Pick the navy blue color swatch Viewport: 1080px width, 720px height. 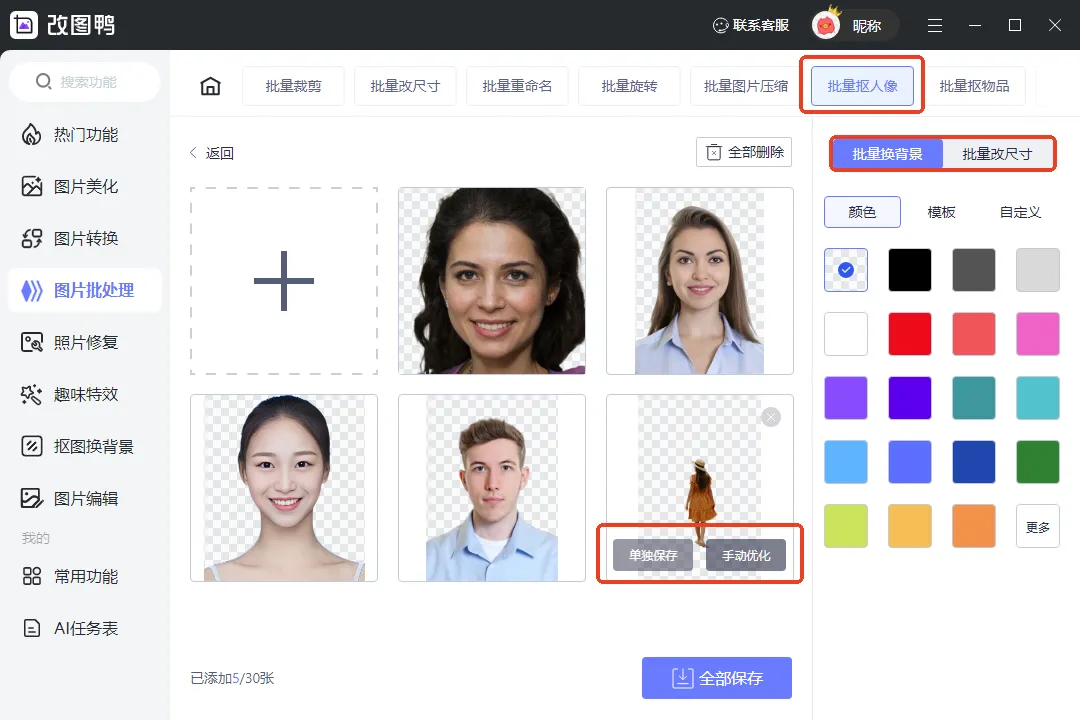click(974, 462)
